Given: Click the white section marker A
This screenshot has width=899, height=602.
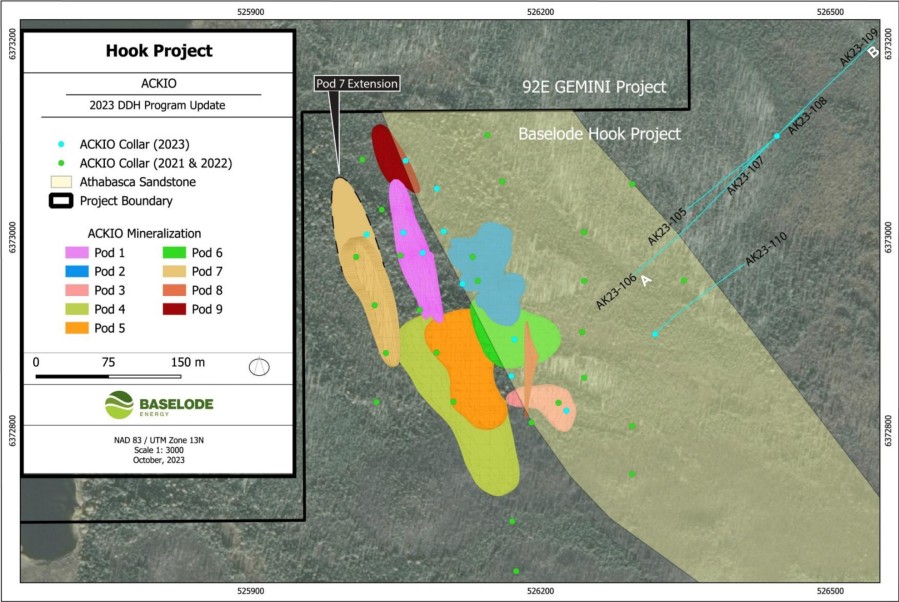Looking at the screenshot, I should 646,280.
